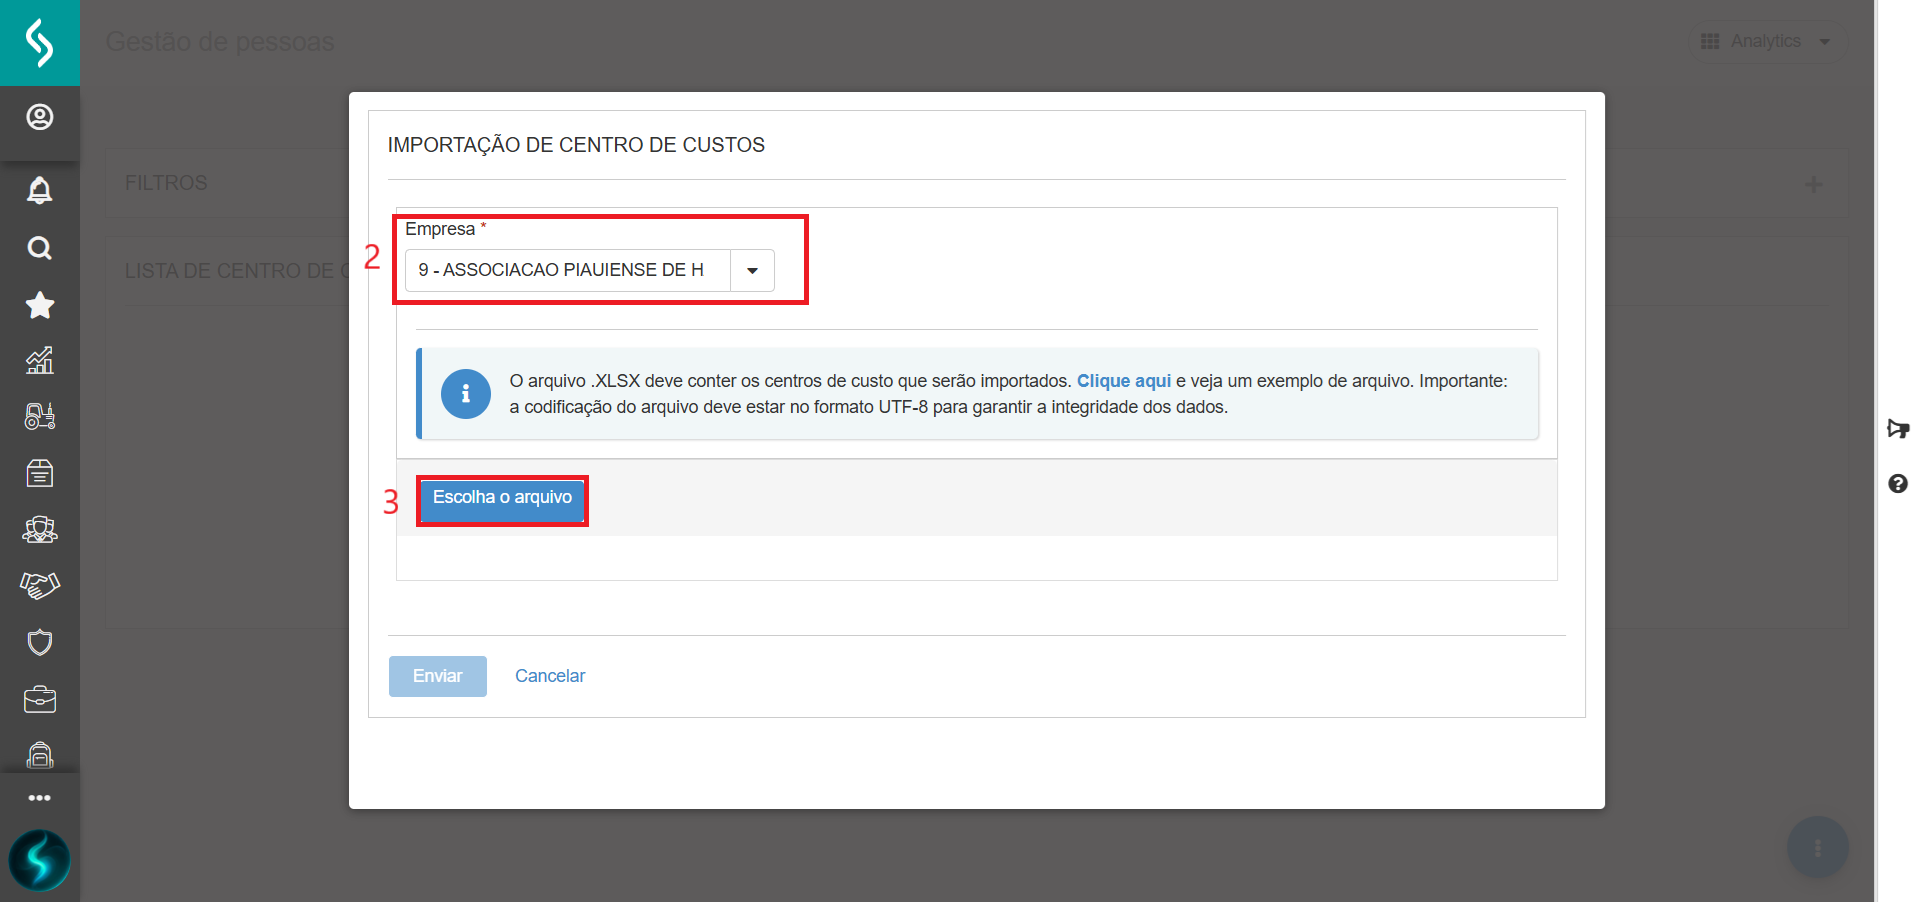The width and height of the screenshot is (1917, 910).
Task: Click the three-dots more icon in sidebar
Action: [40, 798]
